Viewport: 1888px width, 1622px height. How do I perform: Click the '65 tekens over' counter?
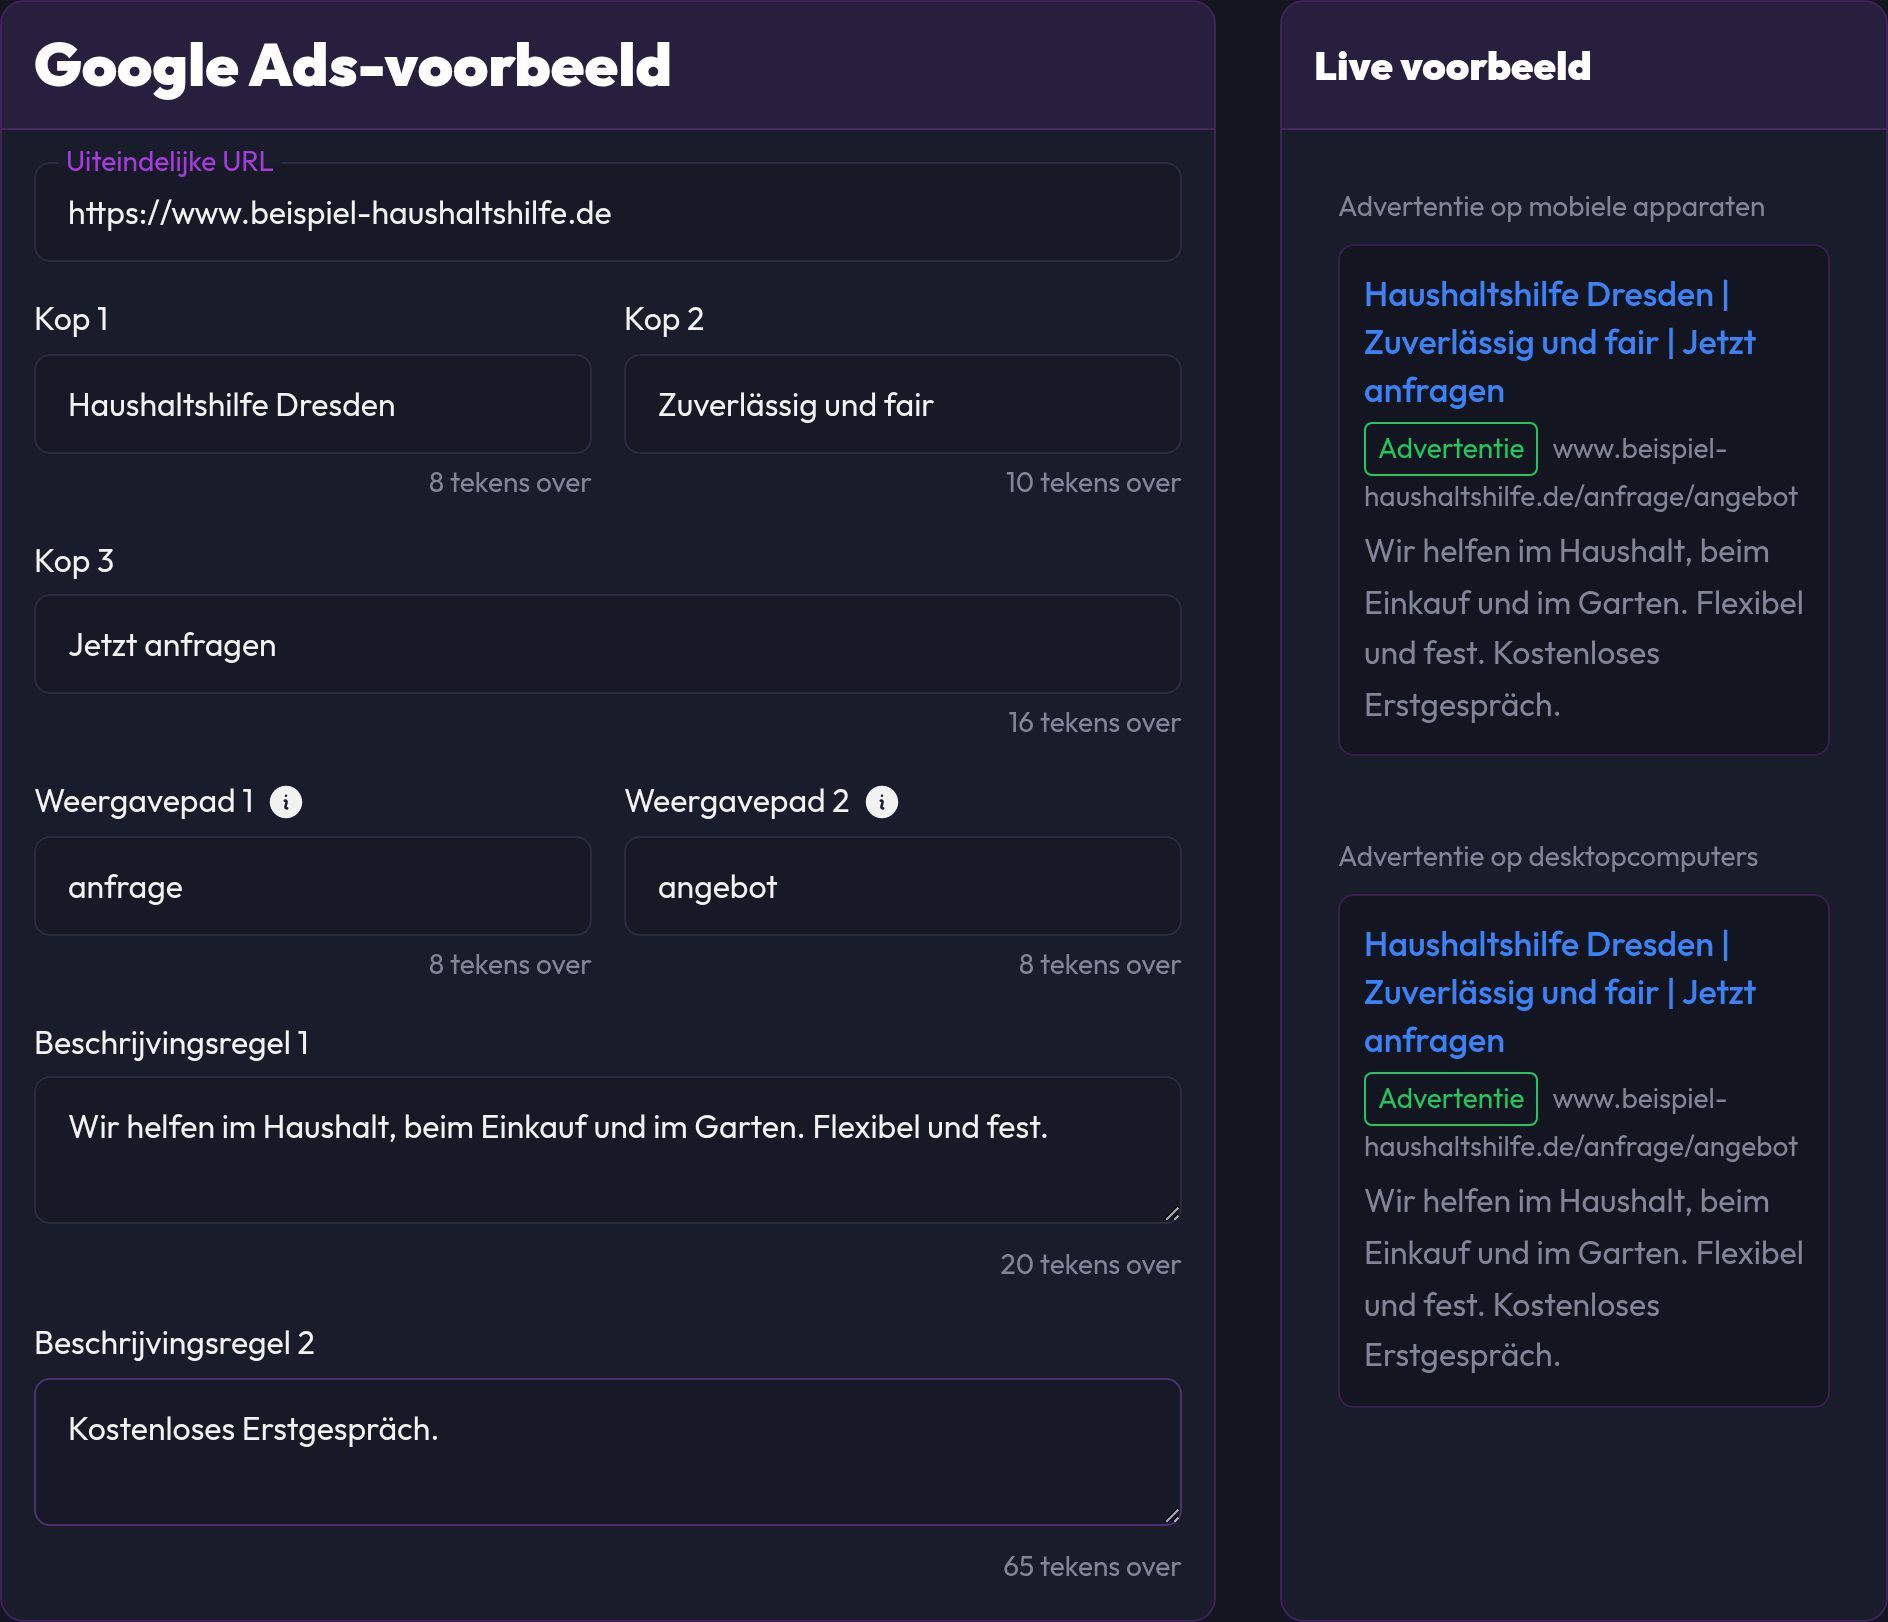pyautogui.click(x=1092, y=1567)
